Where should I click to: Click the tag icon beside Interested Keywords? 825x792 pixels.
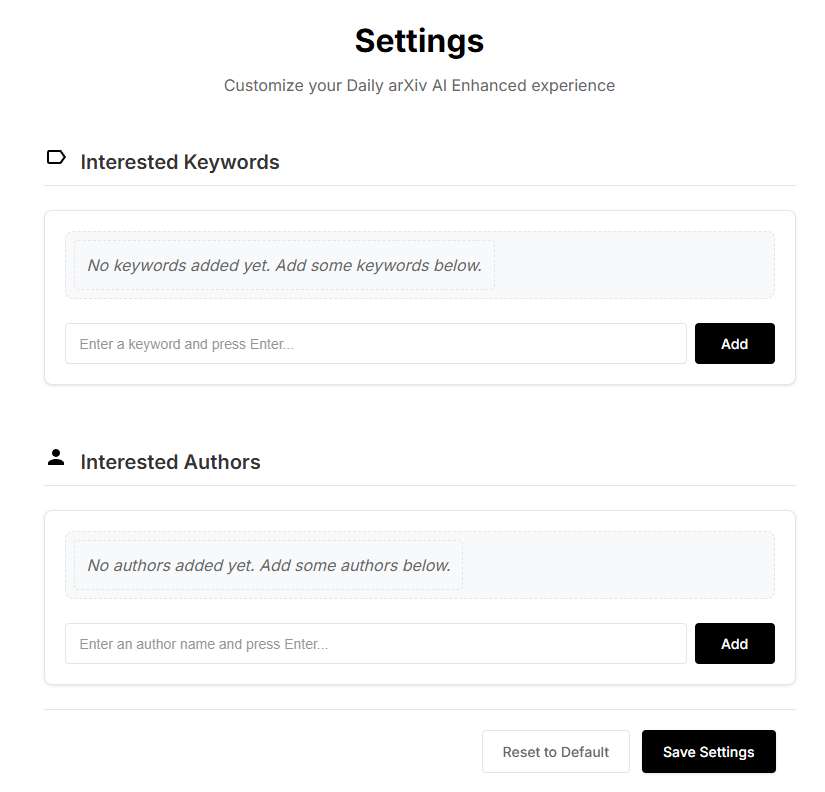pyautogui.click(x=56, y=157)
